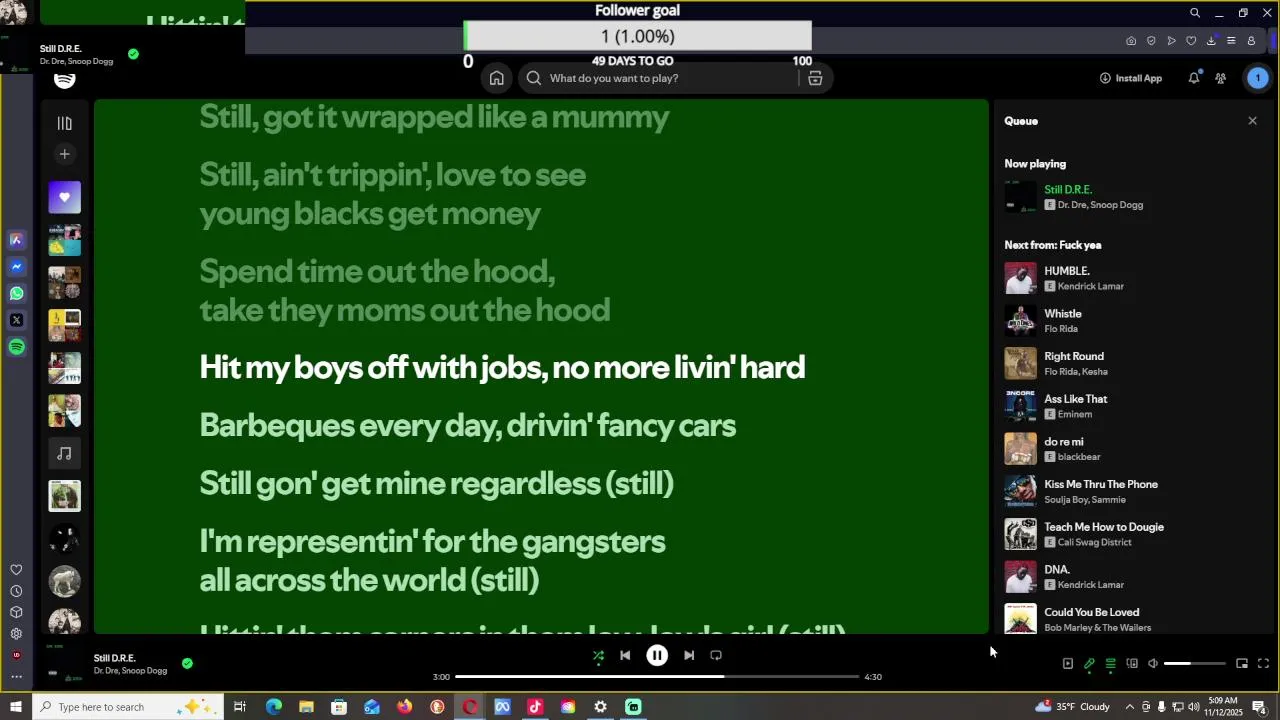The width and height of the screenshot is (1280, 720).
Task: Seek within the song progress bar
Action: tap(657, 677)
